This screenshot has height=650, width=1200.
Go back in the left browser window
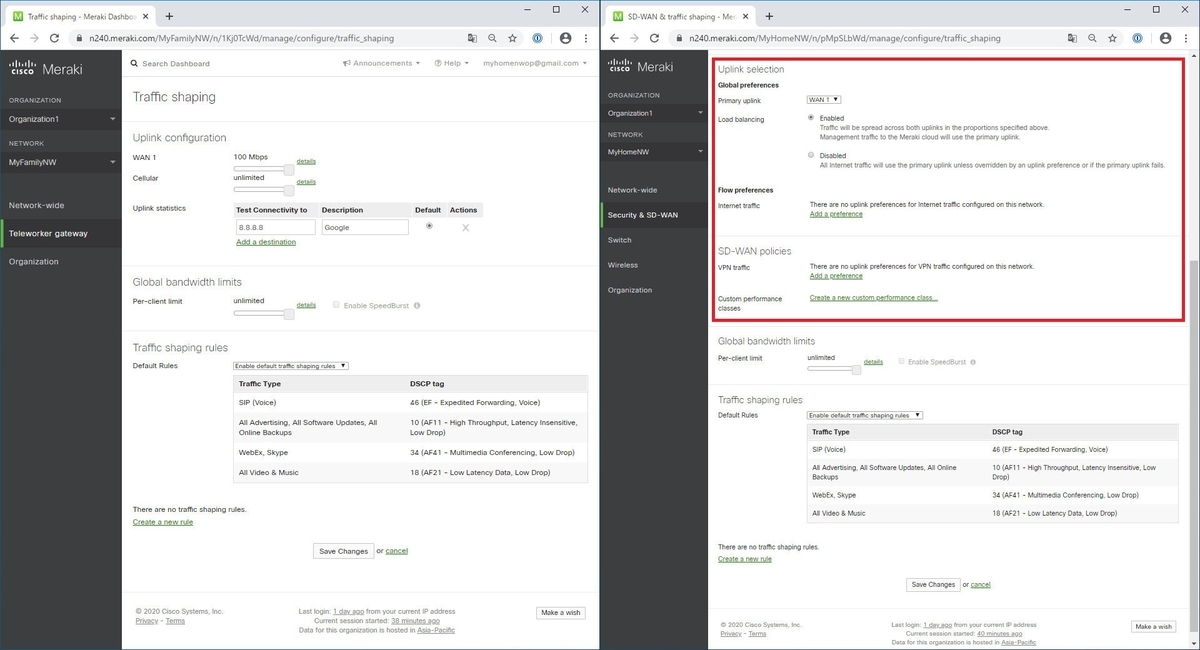15,38
